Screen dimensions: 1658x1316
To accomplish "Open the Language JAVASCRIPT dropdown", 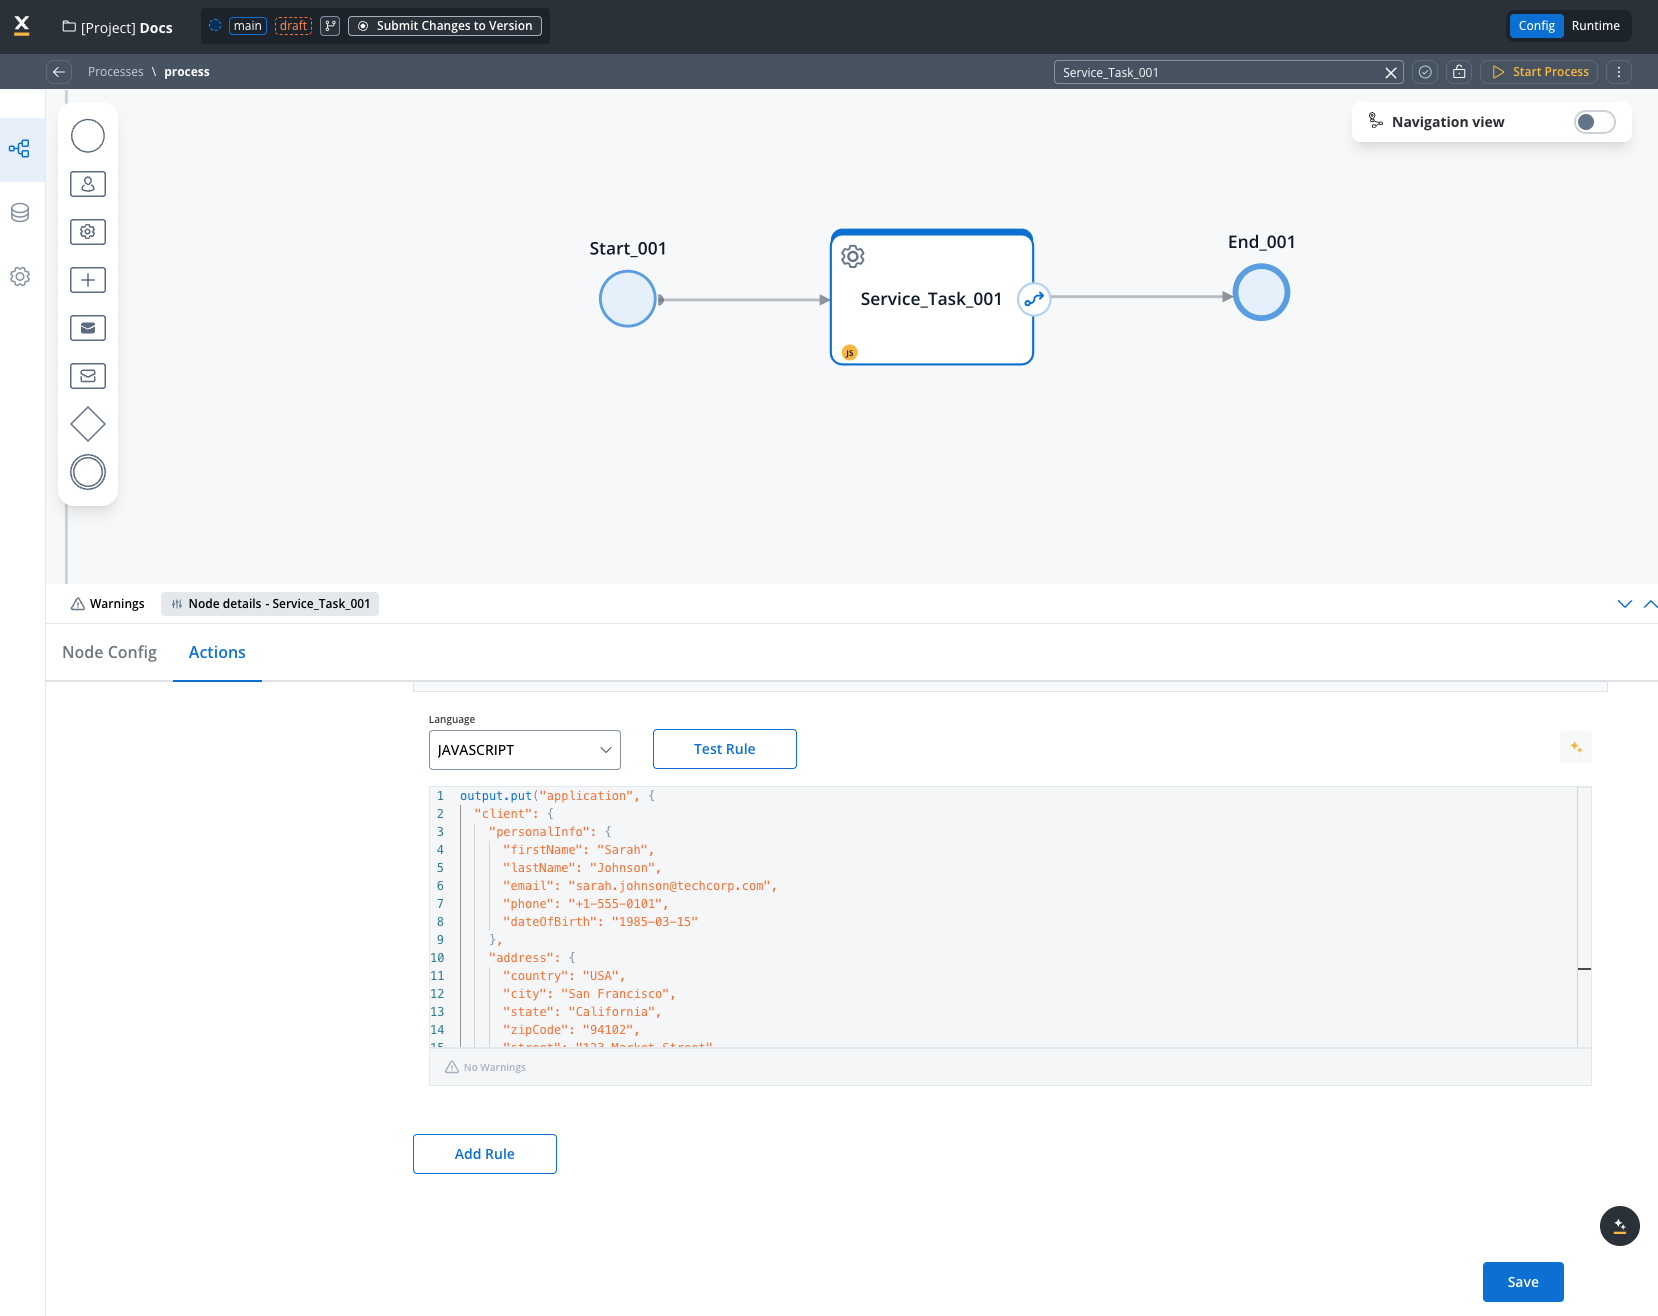I will tap(525, 750).
